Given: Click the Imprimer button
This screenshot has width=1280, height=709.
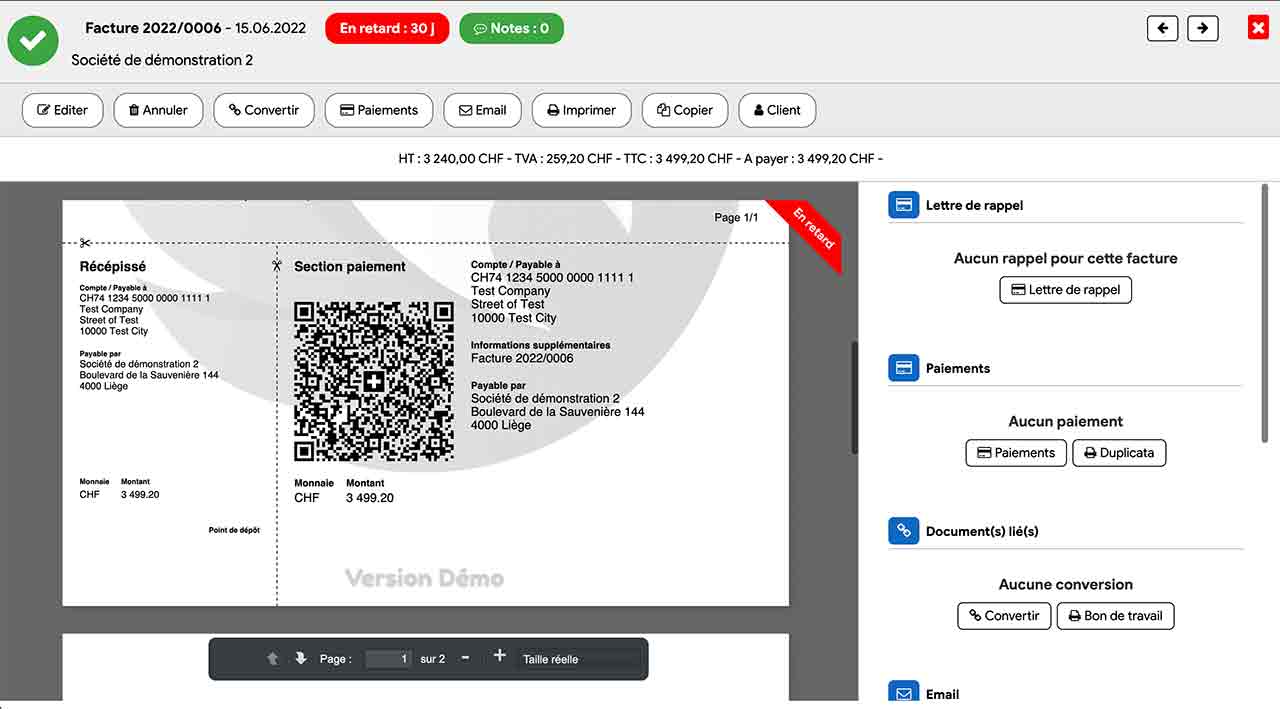Looking at the screenshot, I should coord(581,110).
